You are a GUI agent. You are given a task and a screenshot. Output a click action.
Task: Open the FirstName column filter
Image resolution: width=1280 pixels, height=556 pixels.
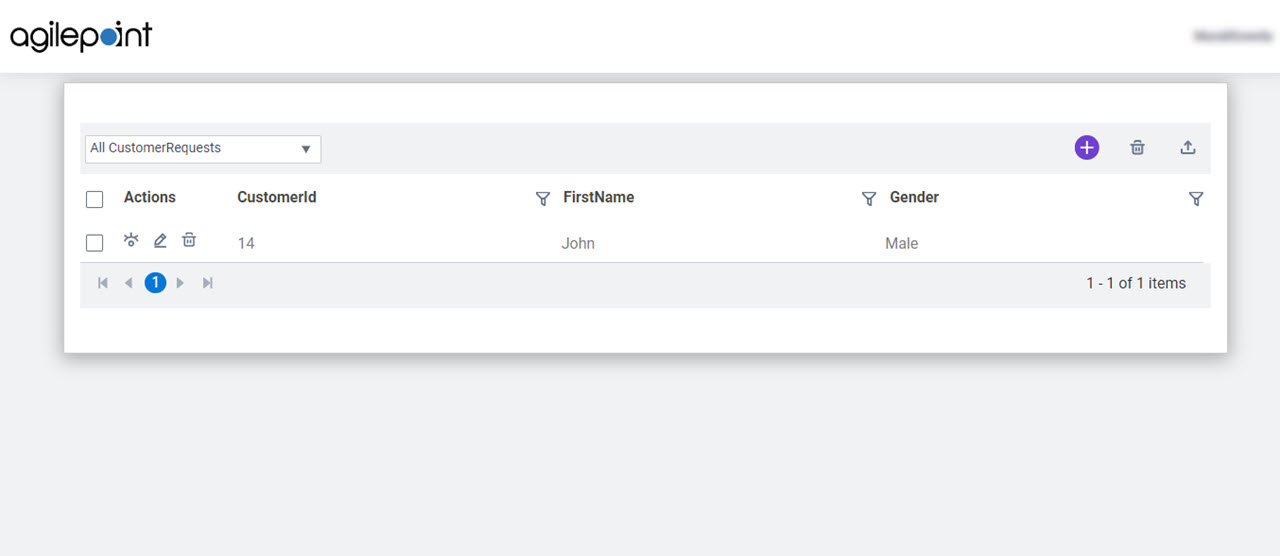pos(869,199)
